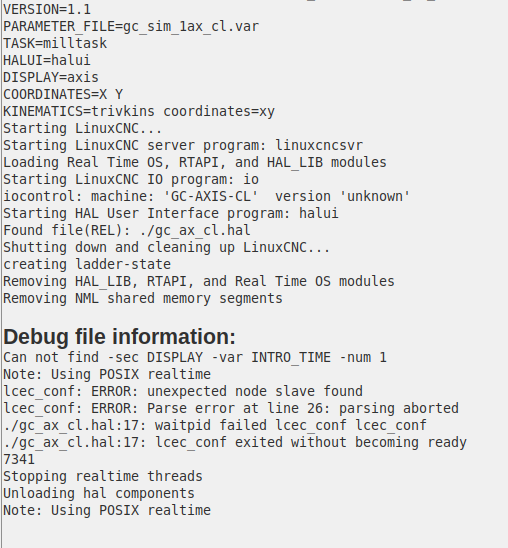Click the number 7341 line
The height and width of the screenshot is (548, 508).
coord(19,460)
